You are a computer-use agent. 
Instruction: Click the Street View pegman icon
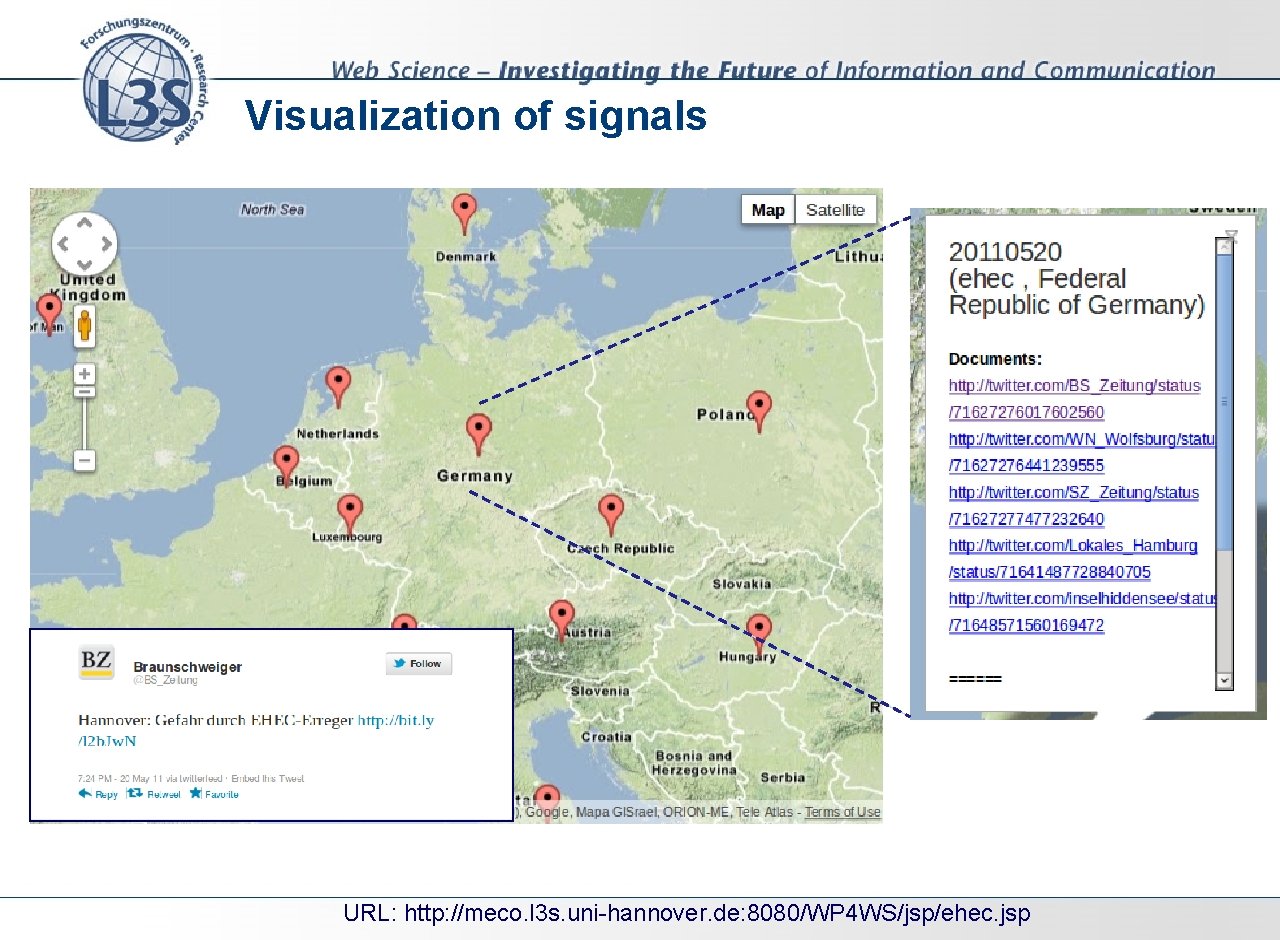(85, 326)
